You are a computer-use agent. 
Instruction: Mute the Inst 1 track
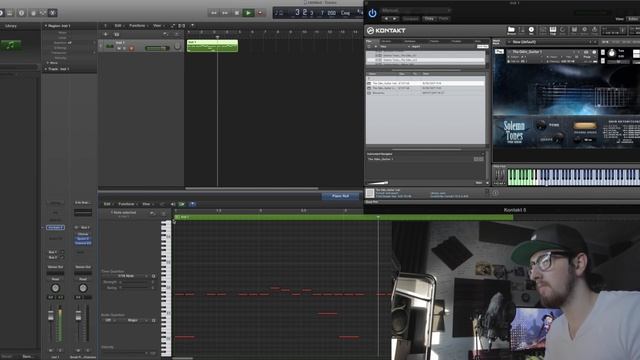pos(119,48)
